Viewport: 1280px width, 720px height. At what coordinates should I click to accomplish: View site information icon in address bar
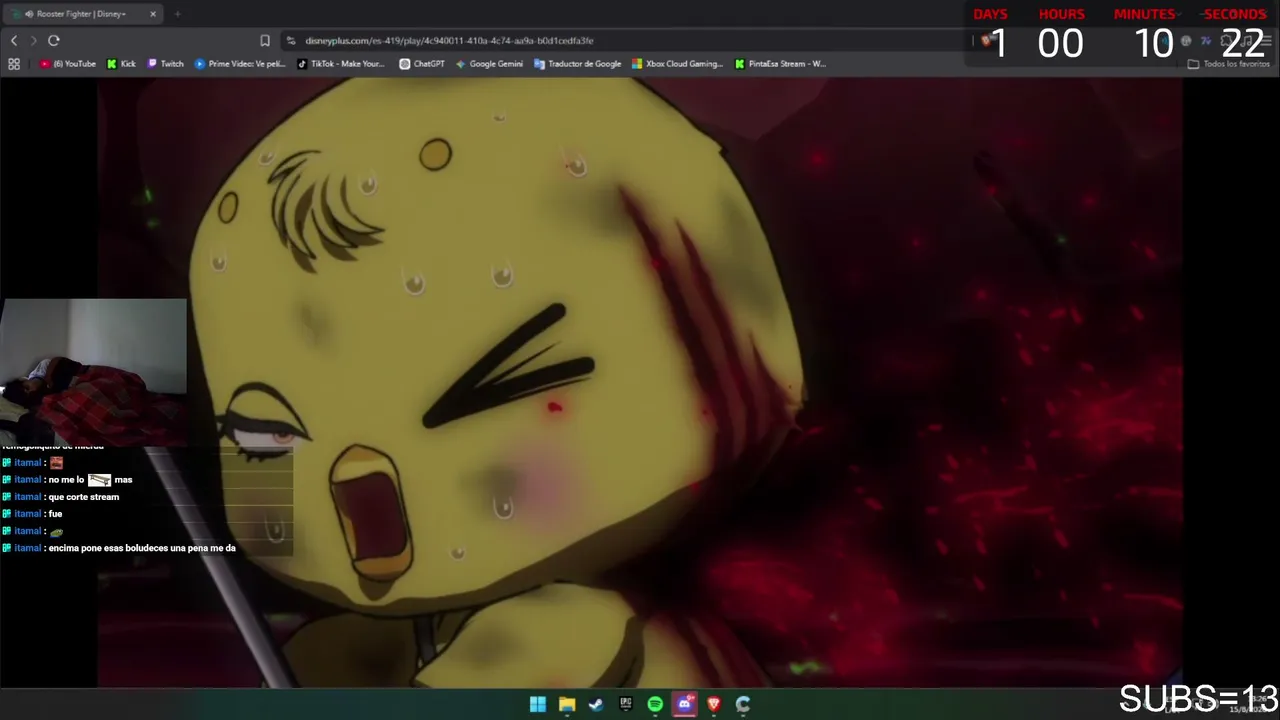pos(291,41)
